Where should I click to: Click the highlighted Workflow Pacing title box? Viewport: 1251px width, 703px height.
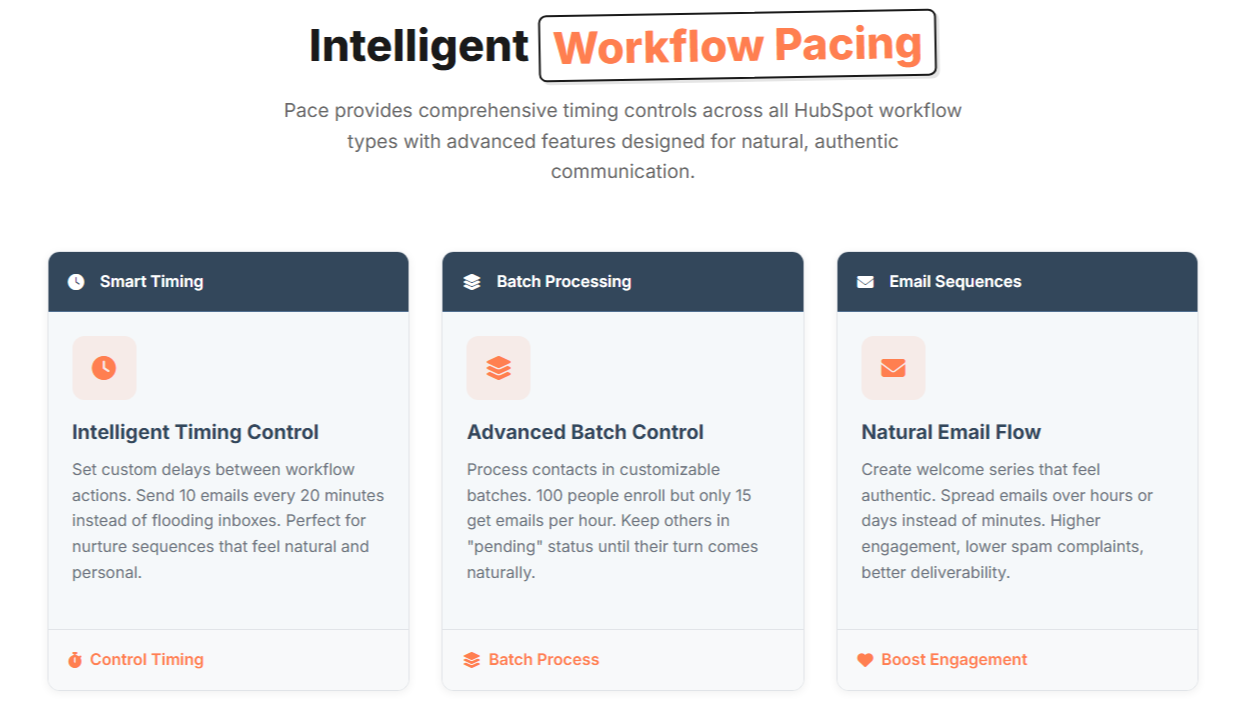point(738,44)
